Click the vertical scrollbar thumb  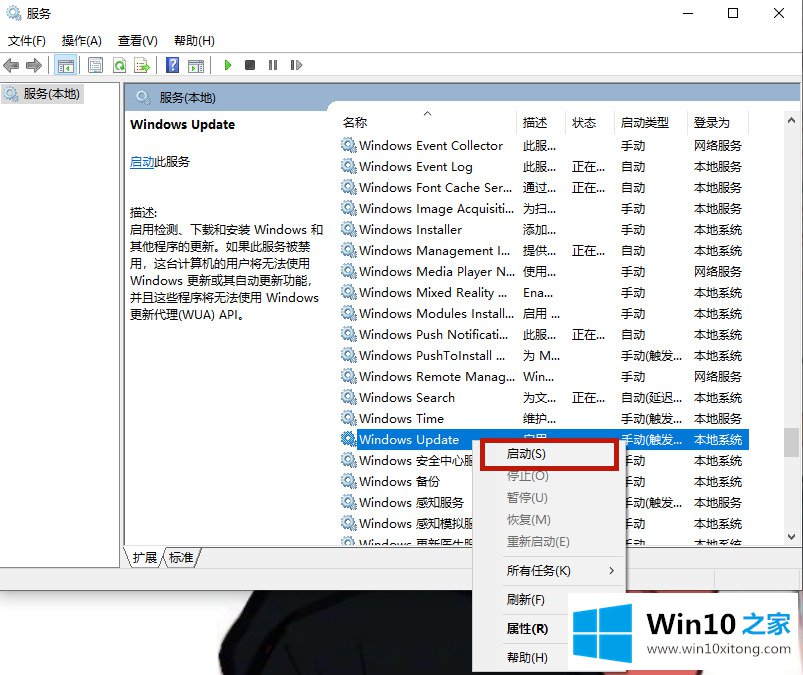click(x=791, y=442)
